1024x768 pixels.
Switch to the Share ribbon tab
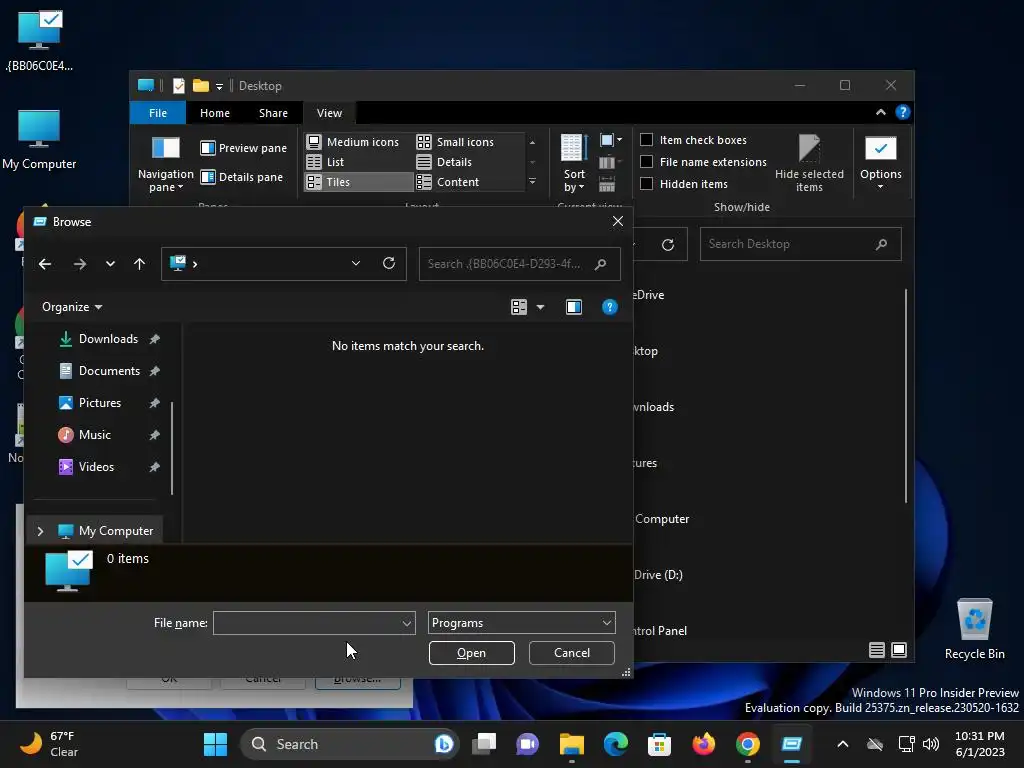(273, 113)
